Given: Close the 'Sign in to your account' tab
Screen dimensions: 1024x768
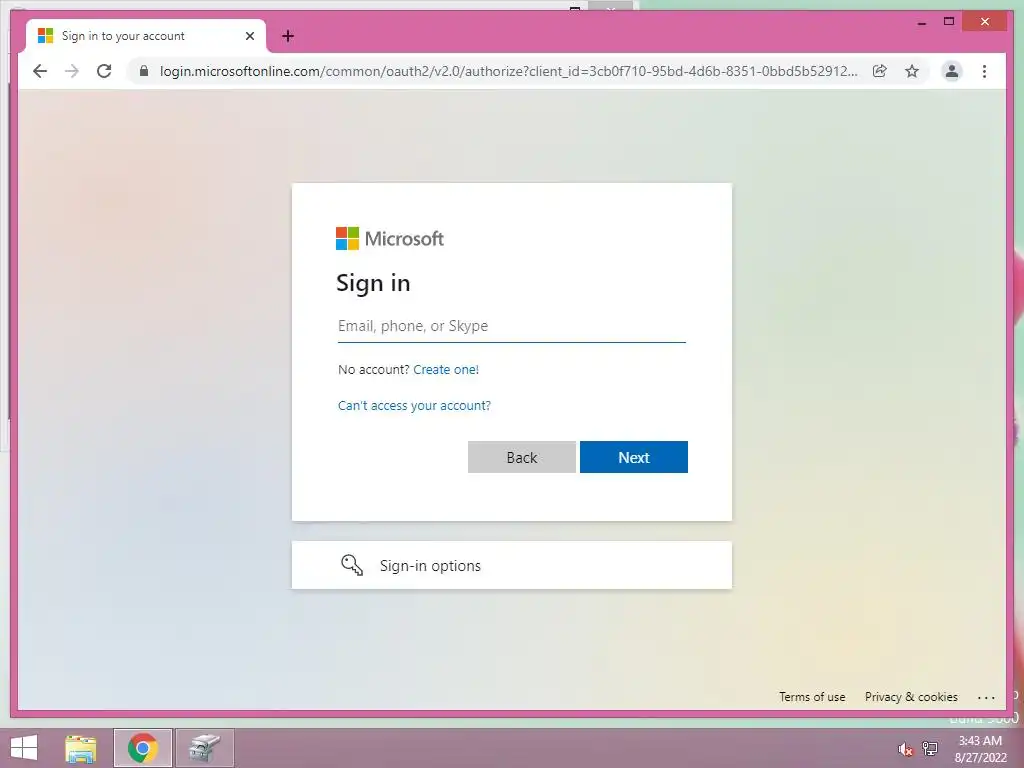Looking at the screenshot, I should [x=249, y=36].
